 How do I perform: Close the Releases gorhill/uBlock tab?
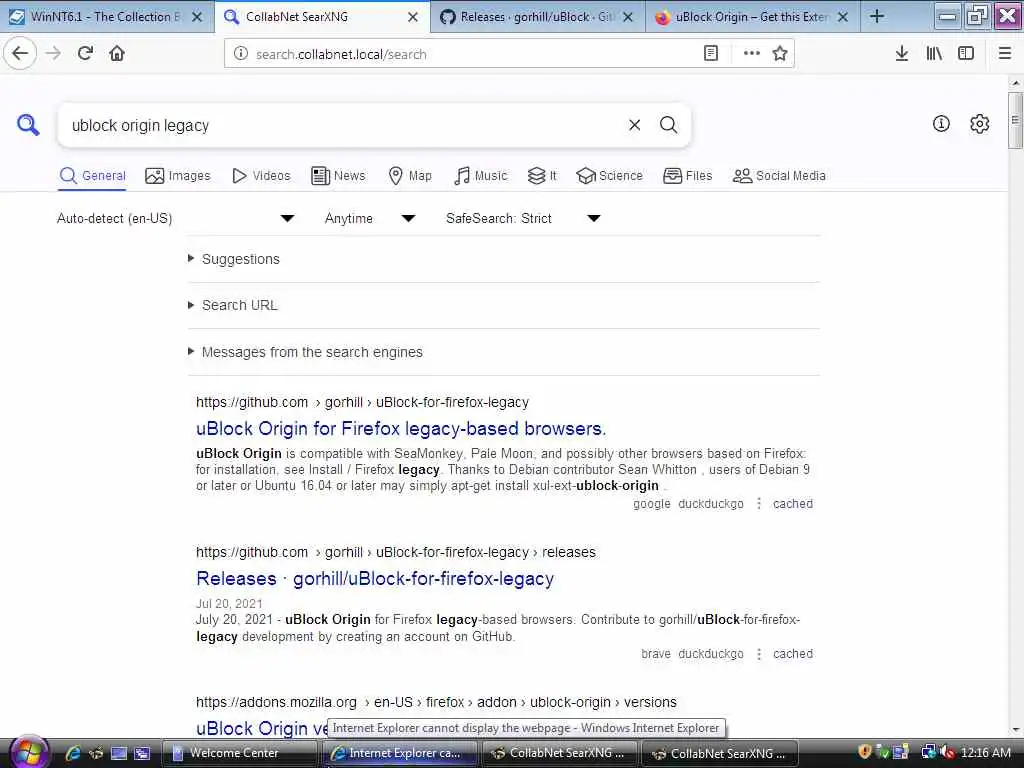[628, 17]
